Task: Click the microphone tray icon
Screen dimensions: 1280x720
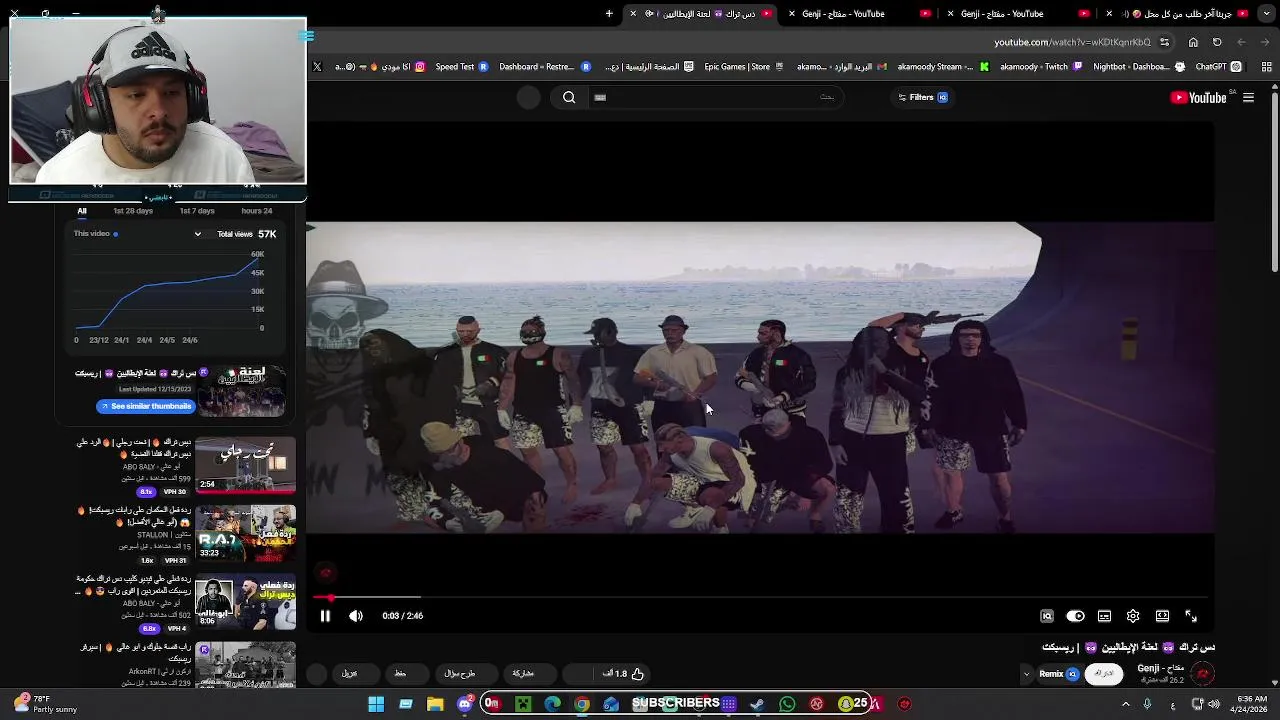Action: click(x=1147, y=704)
